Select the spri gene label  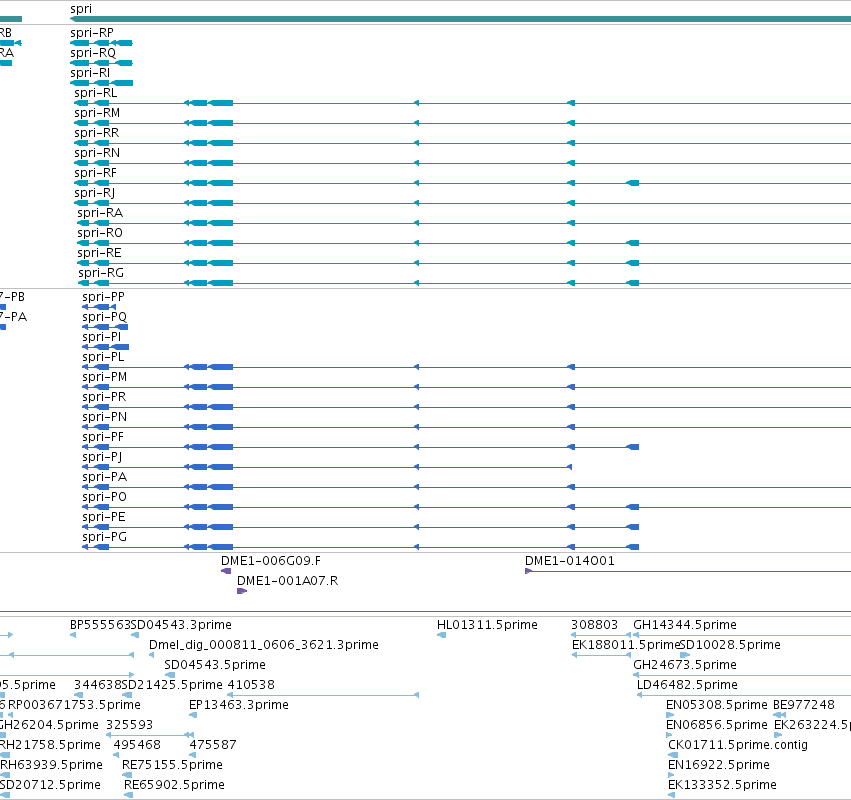coord(81,9)
